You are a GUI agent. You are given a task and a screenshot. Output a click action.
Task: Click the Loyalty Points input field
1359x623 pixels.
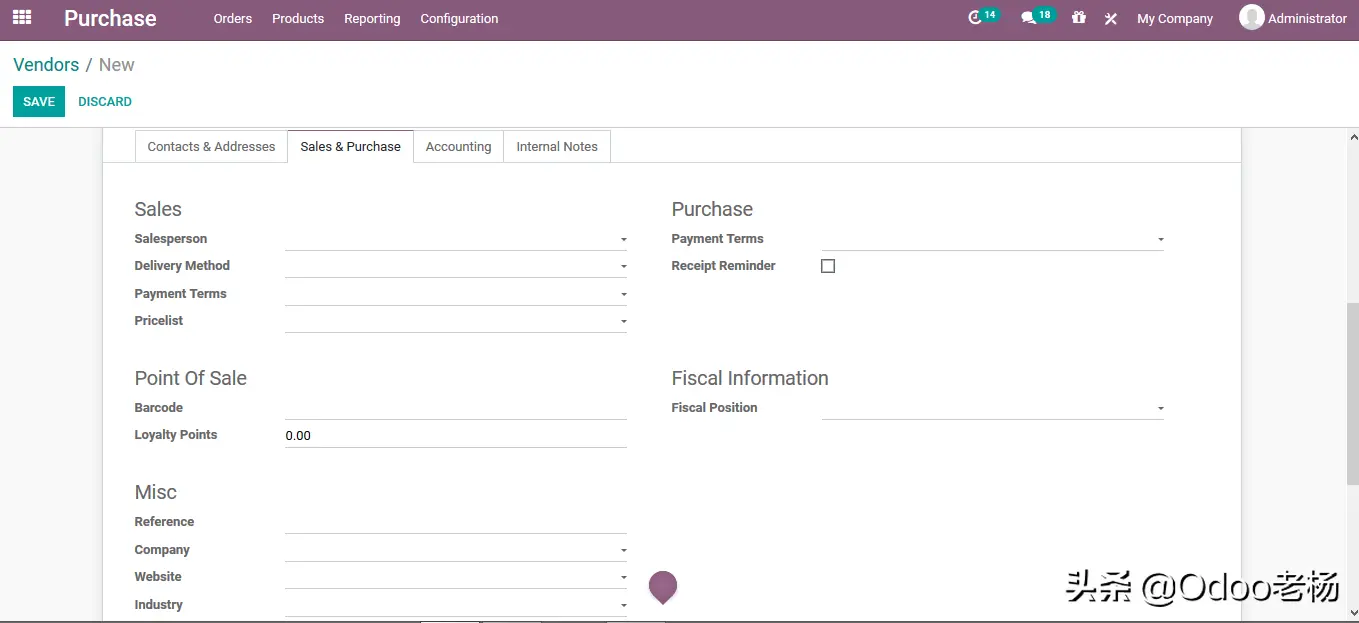(x=455, y=436)
